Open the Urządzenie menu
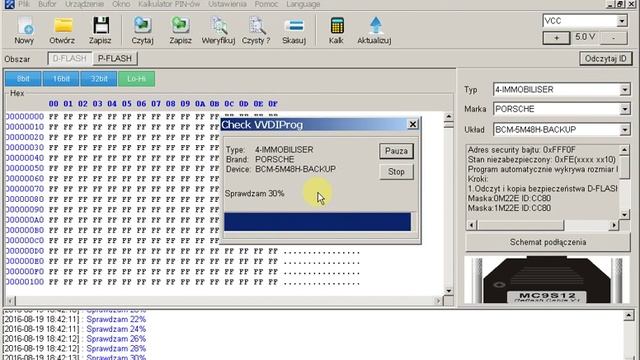This screenshot has height=360, width=640. click(84, 4)
